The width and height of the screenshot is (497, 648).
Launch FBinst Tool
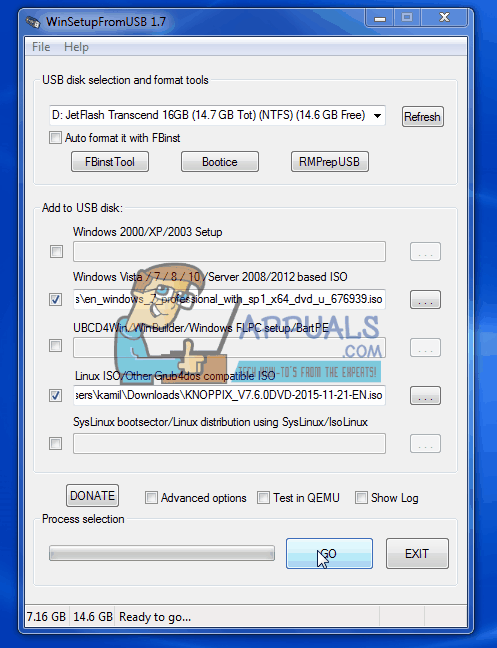pos(110,162)
